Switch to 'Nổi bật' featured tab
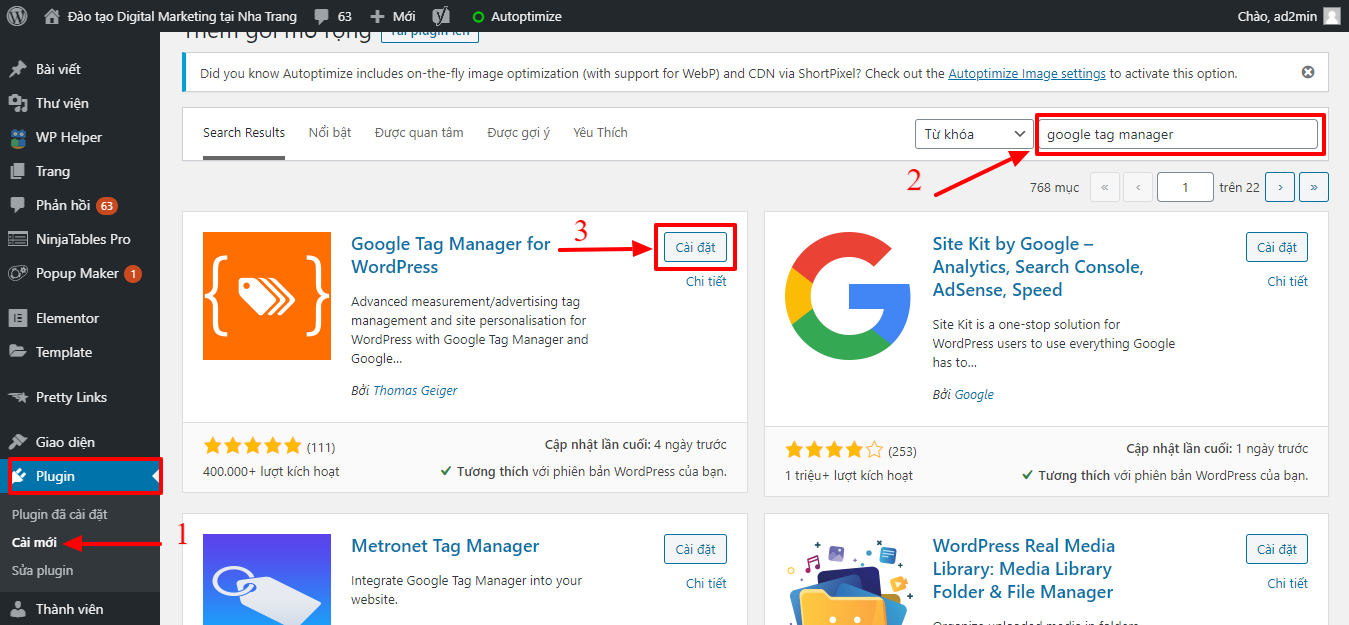The width and height of the screenshot is (1349, 625). (330, 133)
